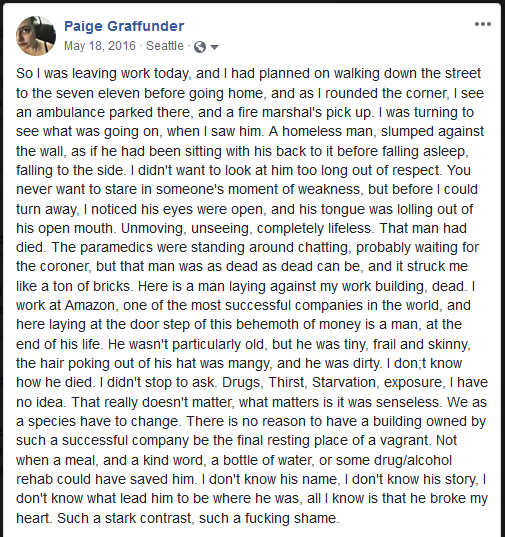The image size is (505, 537).
Task: Click the phrase 'seven eleven' in the post
Action: 98,93
